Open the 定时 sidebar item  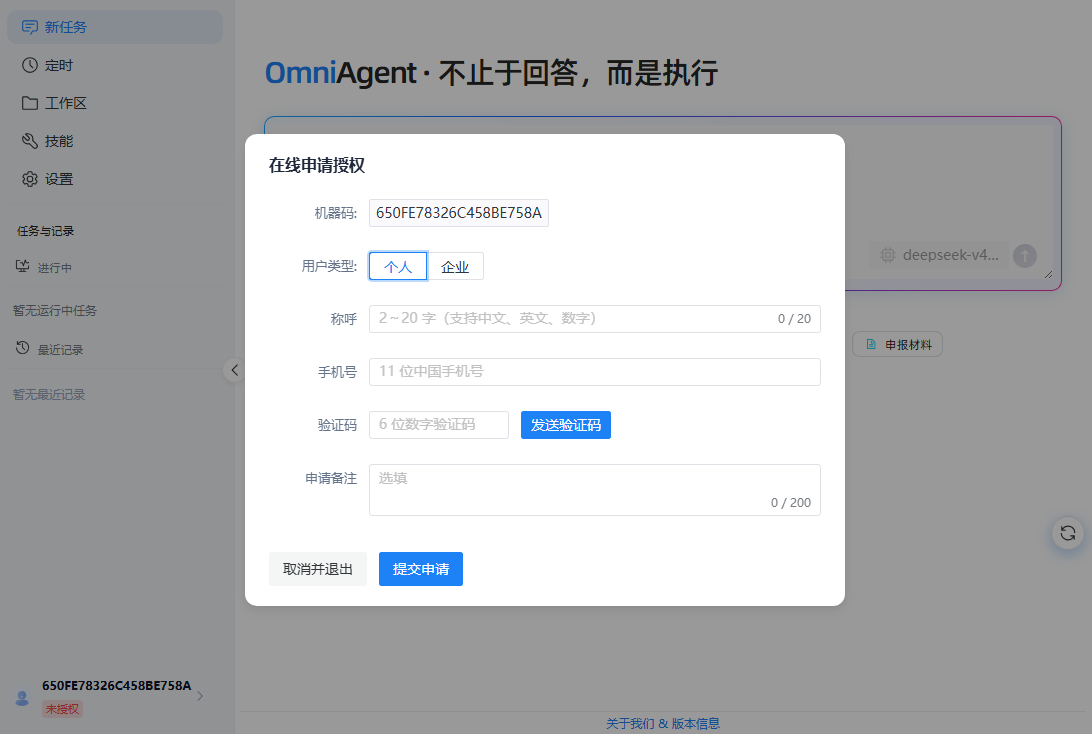[115, 65]
